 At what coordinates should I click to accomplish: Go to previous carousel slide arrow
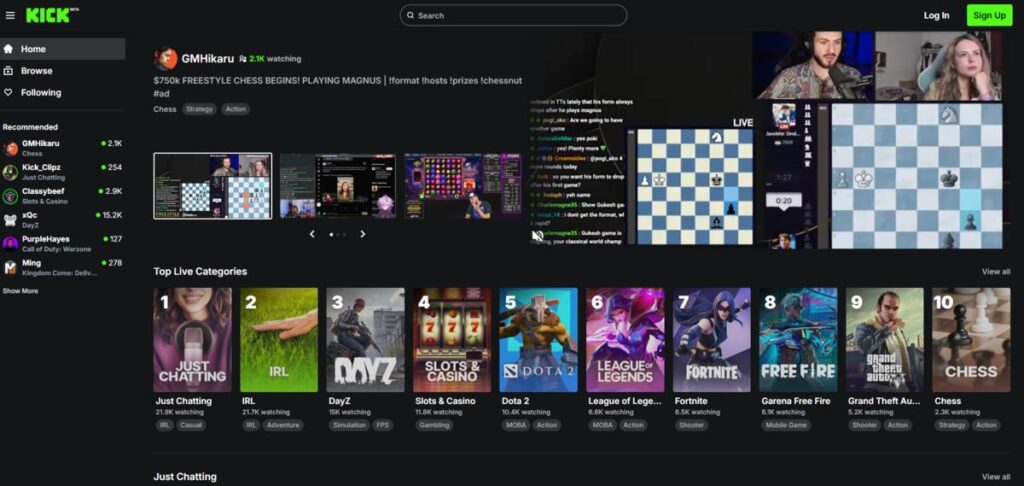312,234
